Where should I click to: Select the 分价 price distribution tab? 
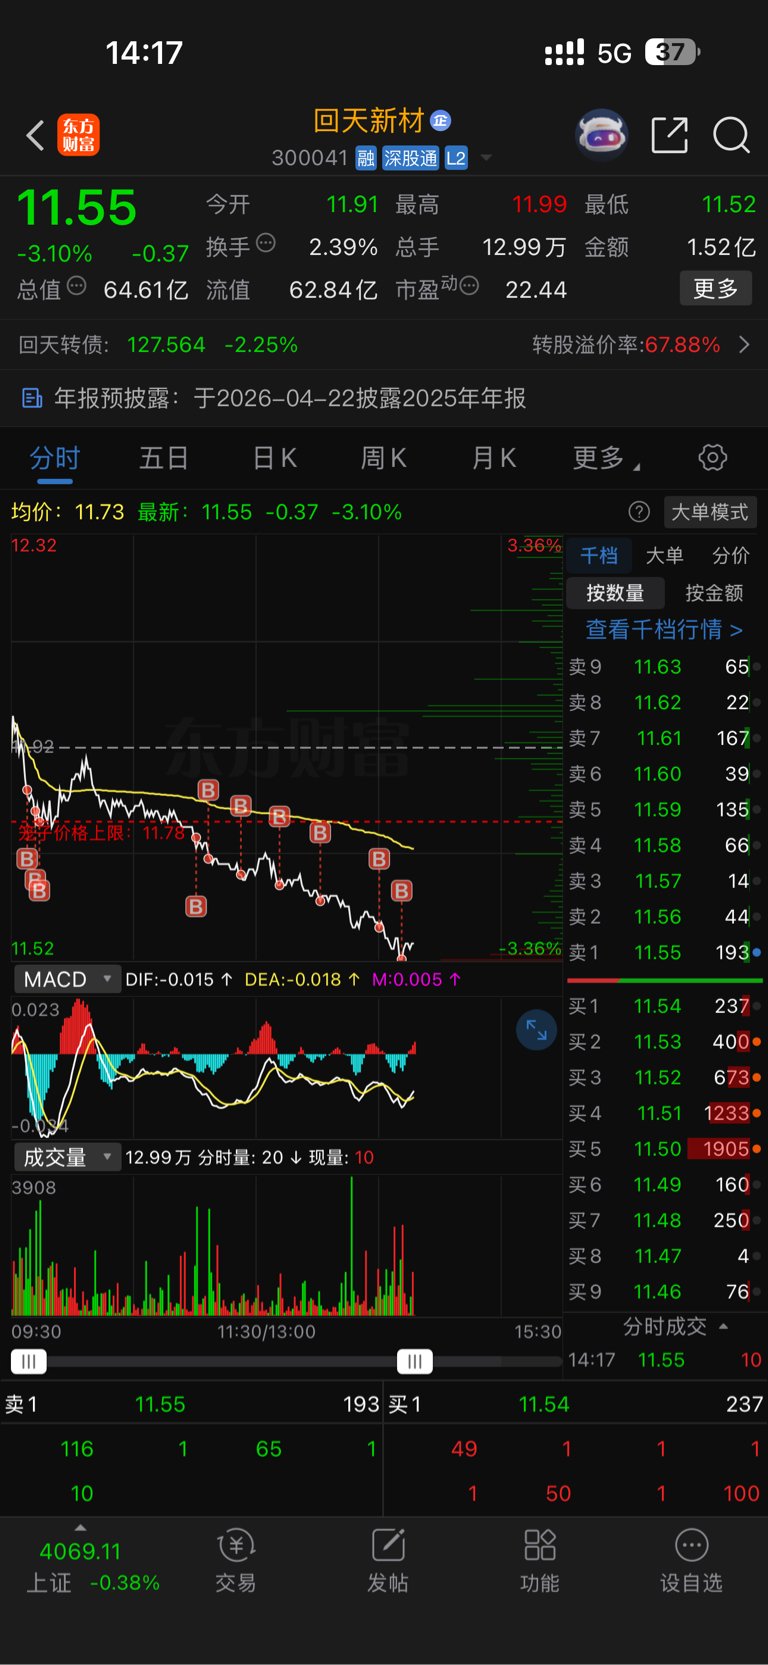pyautogui.click(x=731, y=555)
